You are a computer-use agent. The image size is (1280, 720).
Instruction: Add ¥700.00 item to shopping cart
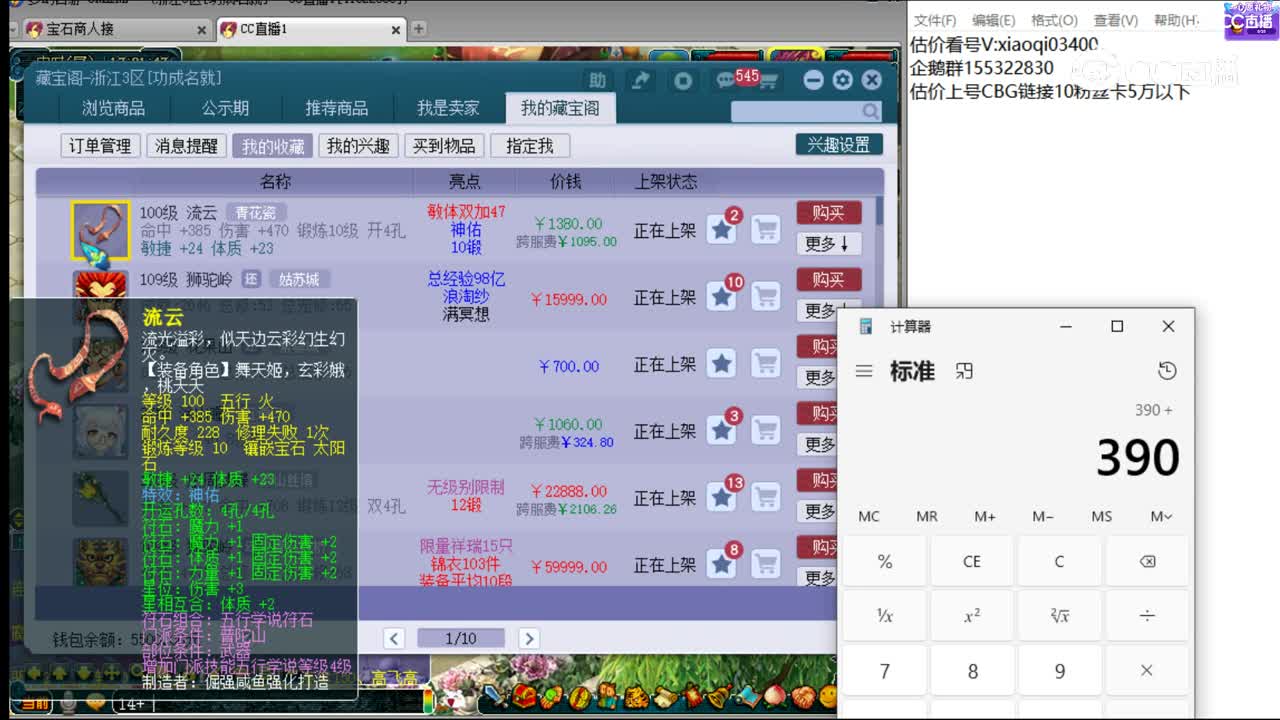click(766, 364)
